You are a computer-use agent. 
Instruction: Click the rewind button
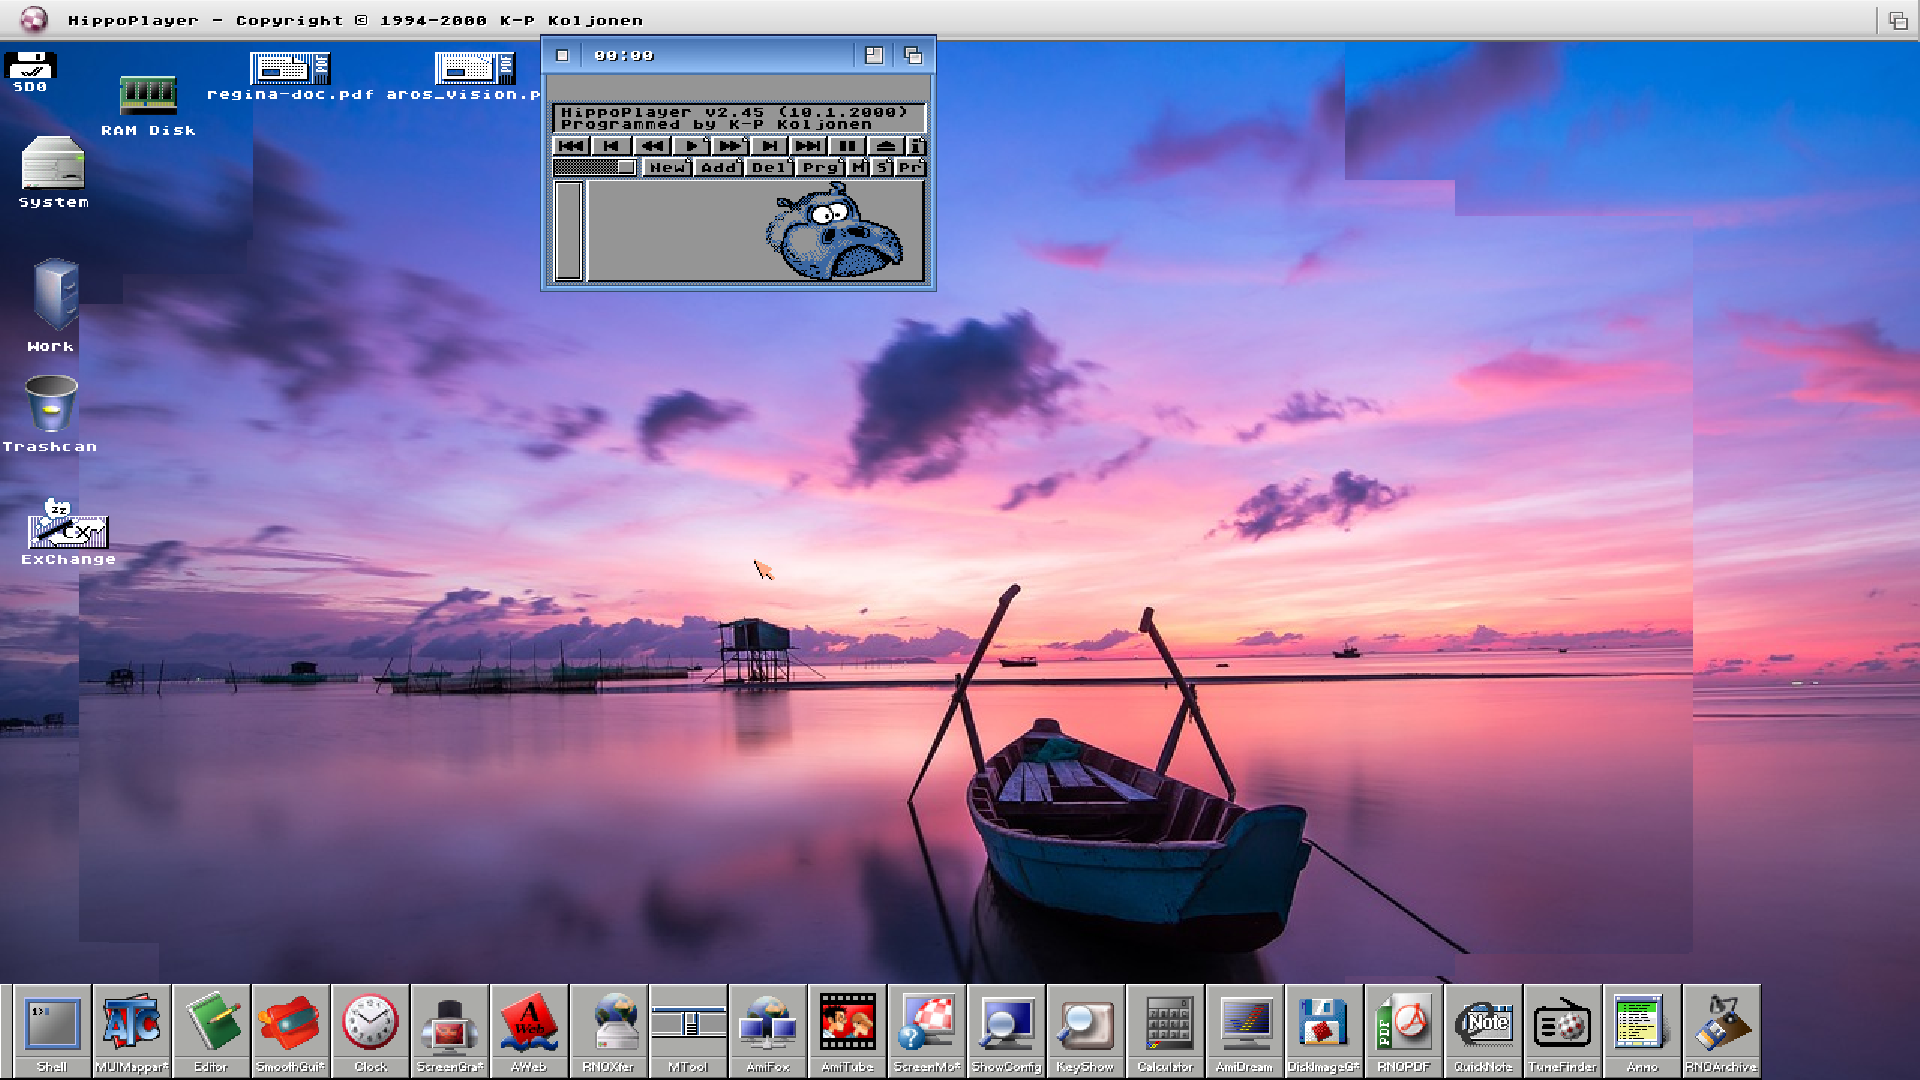pyautogui.click(x=652, y=146)
